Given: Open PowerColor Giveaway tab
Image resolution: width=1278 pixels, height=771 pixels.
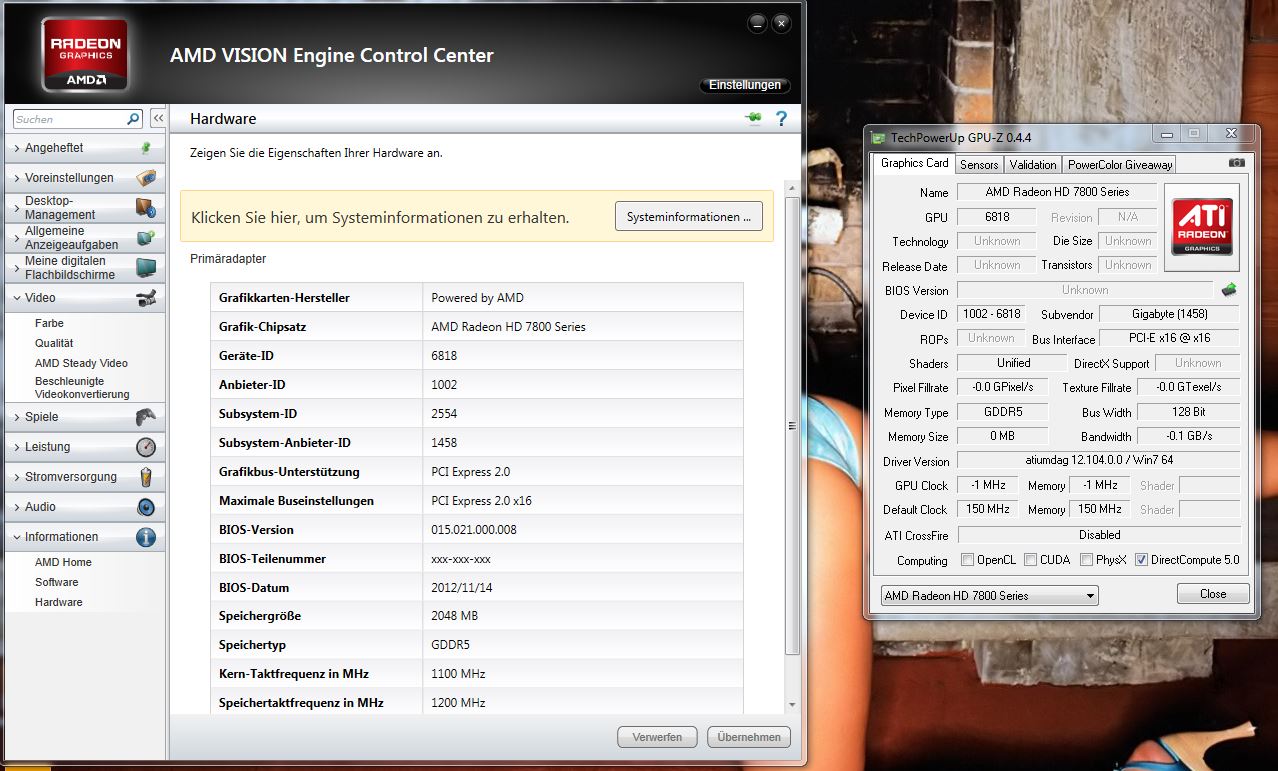Looking at the screenshot, I should pyautogui.click(x=1120, y=165).
